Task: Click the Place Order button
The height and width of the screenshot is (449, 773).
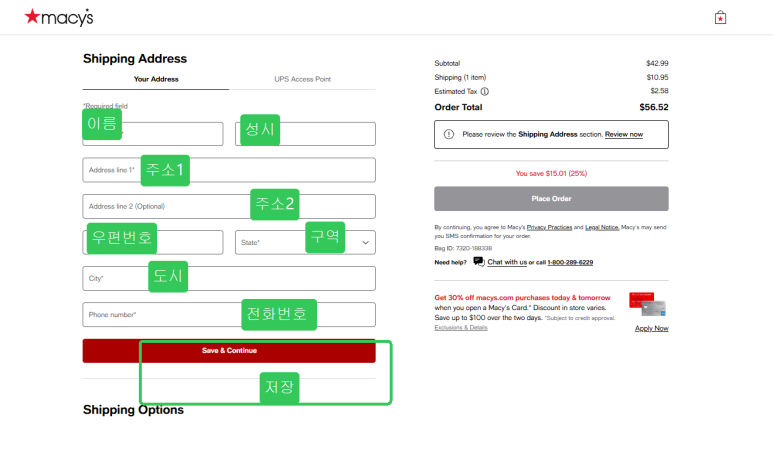Action: point(551,198)
